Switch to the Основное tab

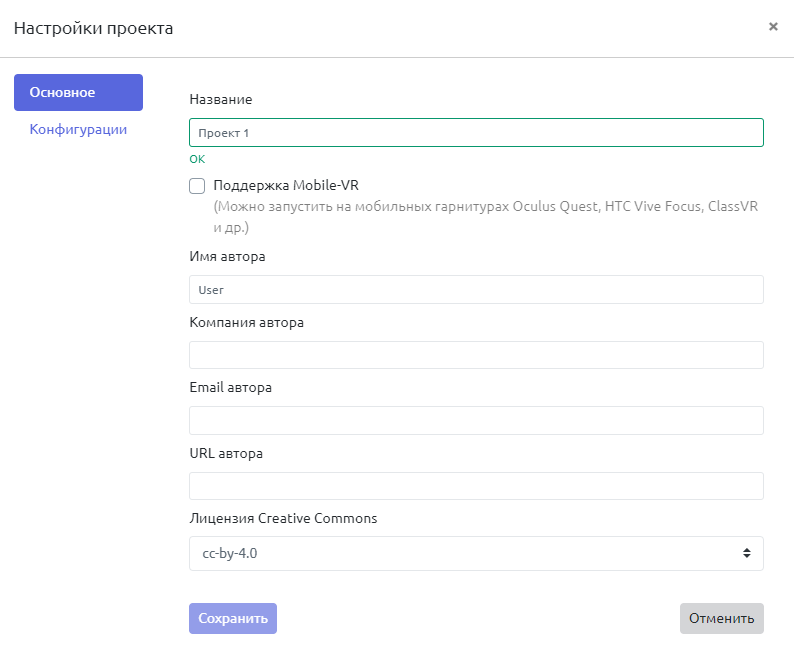coord(78,93)
